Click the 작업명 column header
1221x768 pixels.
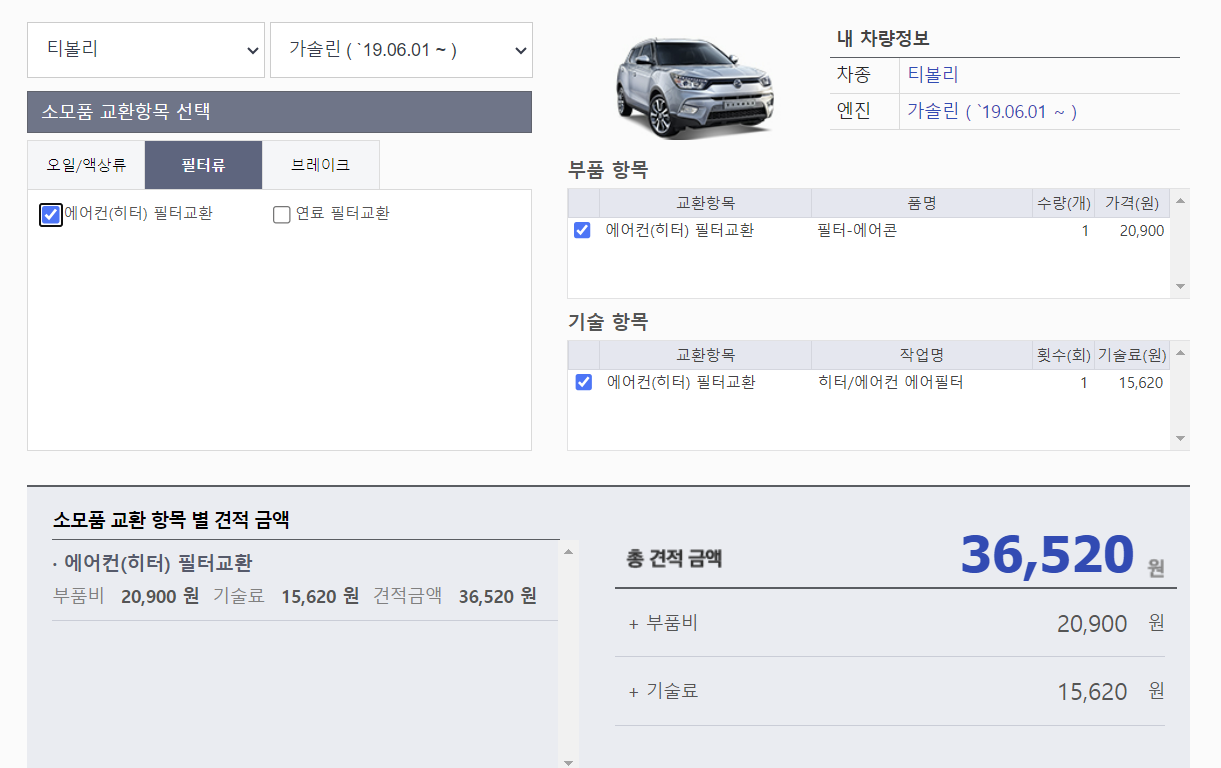[x=921, y=355]
